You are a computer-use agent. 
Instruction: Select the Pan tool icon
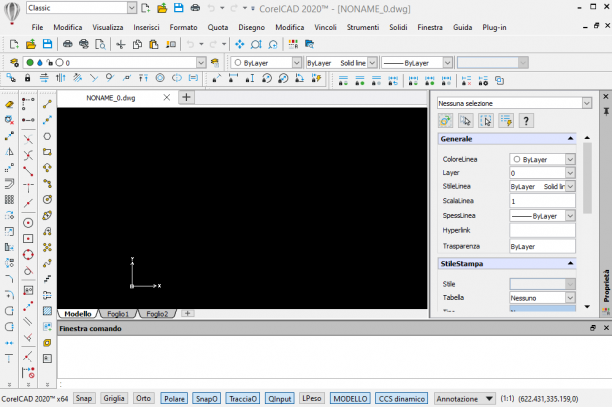(x=240, y=44)
